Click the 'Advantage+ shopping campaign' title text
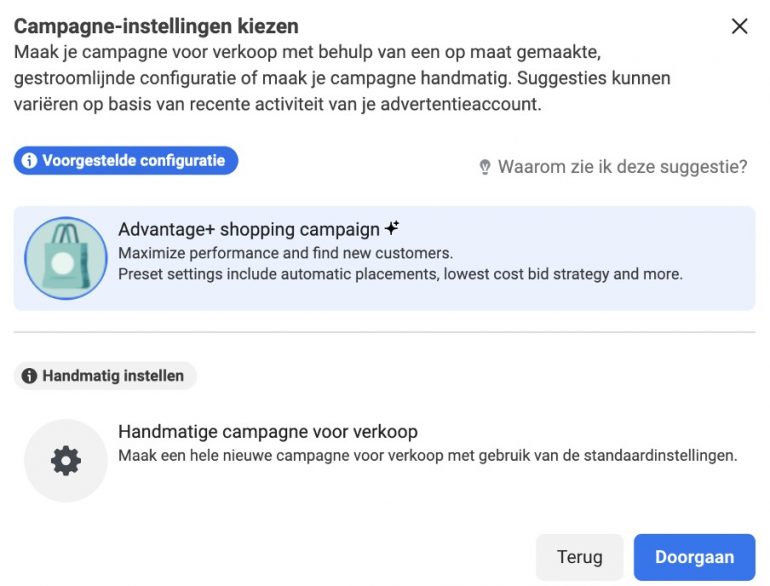The image size is (770, 586). tap(249, 229)
